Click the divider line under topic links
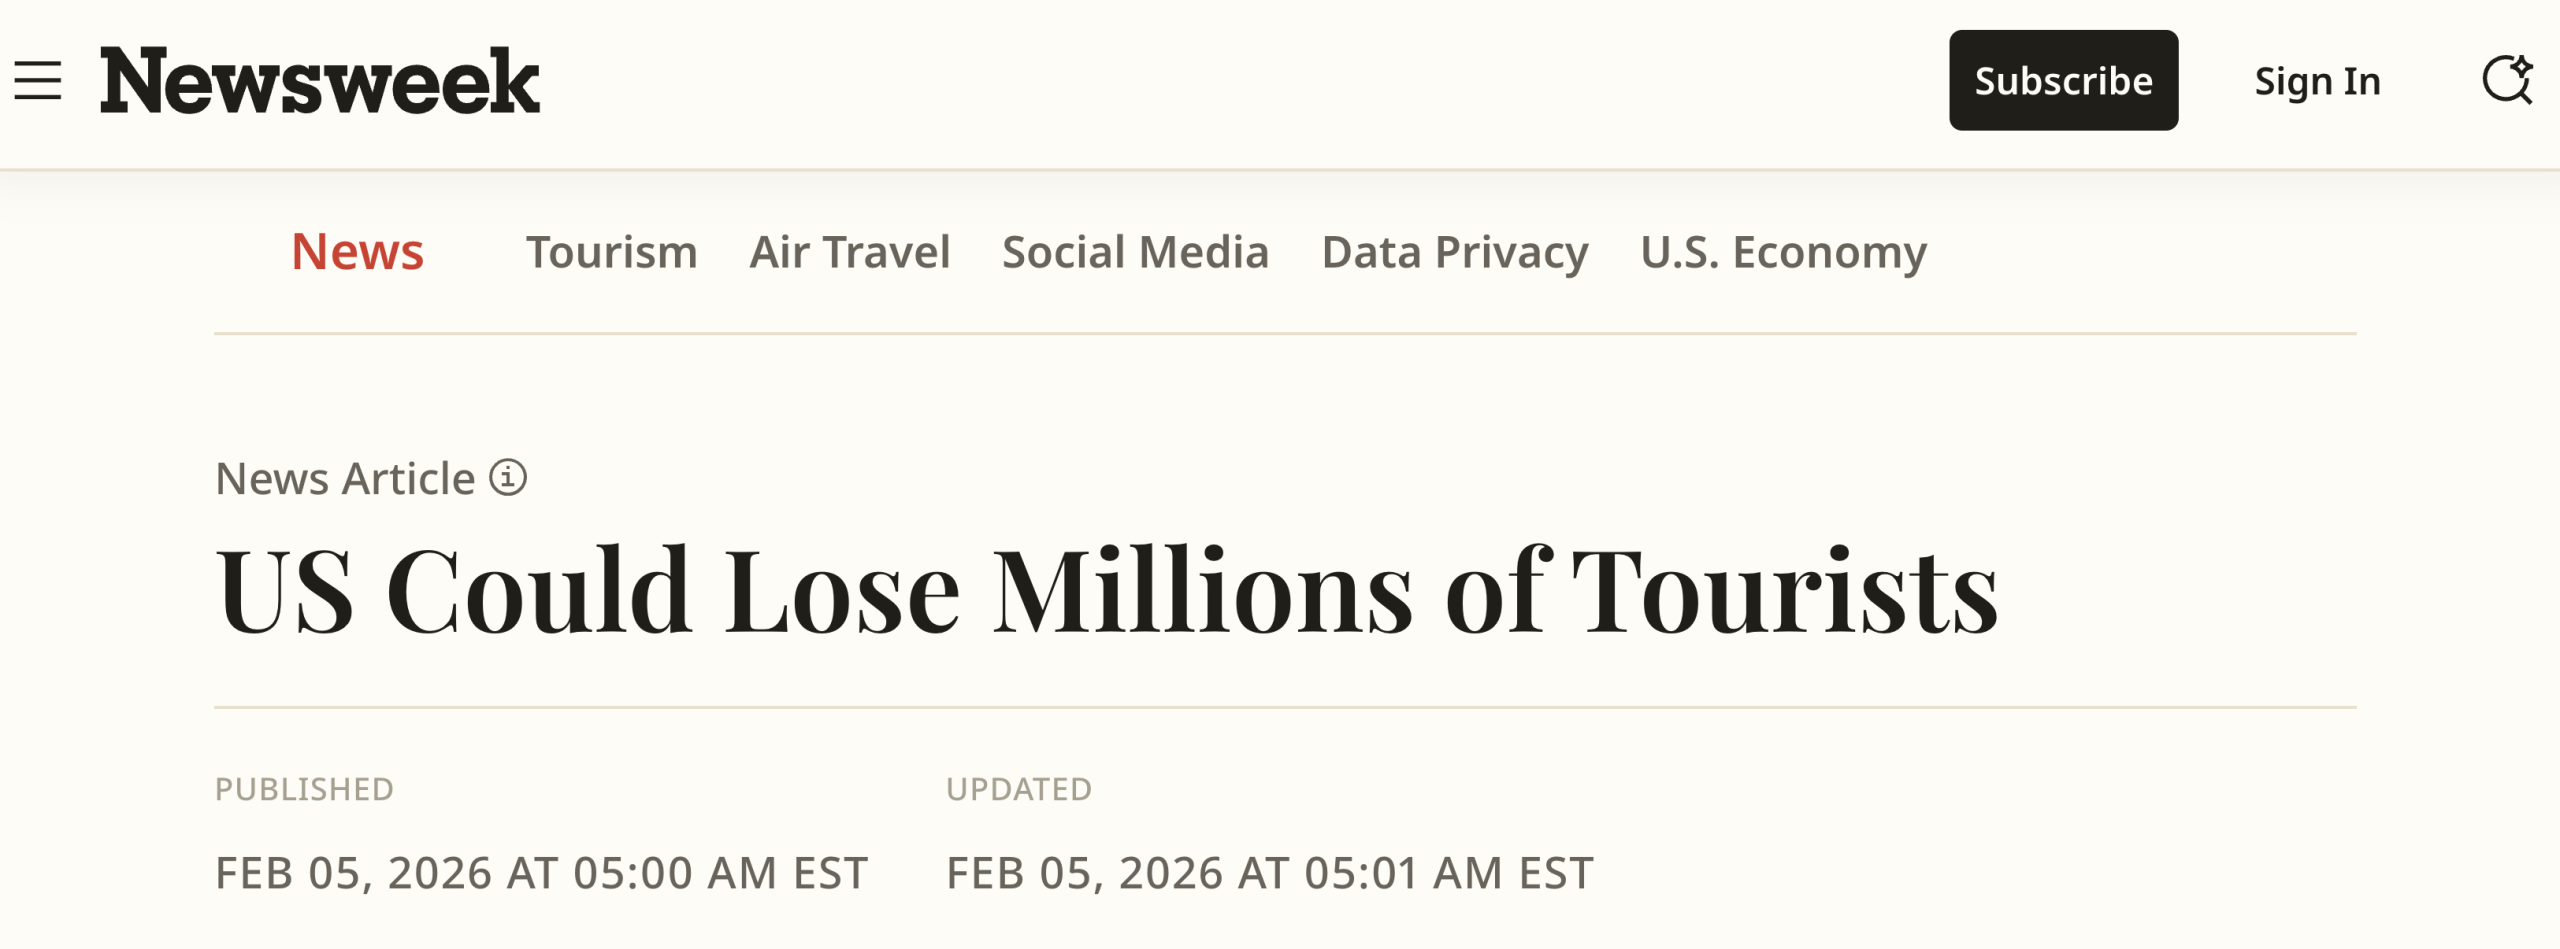Viewport: 2560px width, 949px height. pos(1284,333)
